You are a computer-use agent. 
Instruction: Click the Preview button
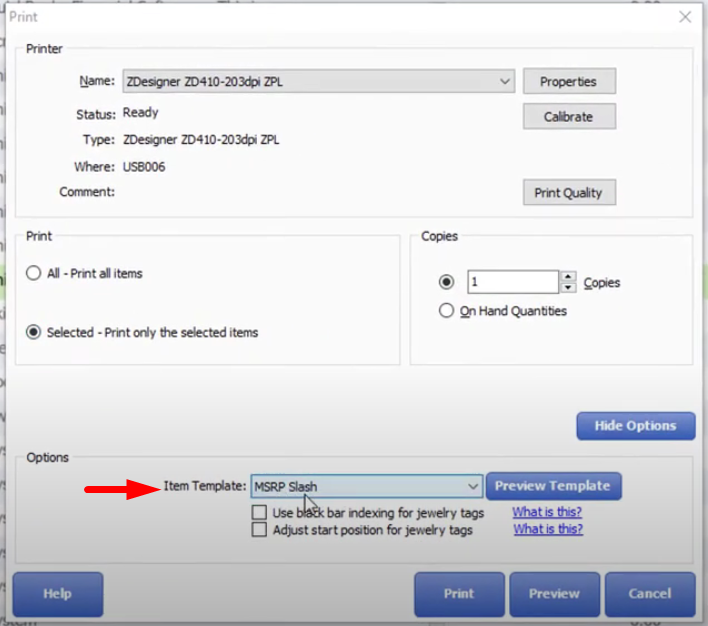[x=554, y=594]
